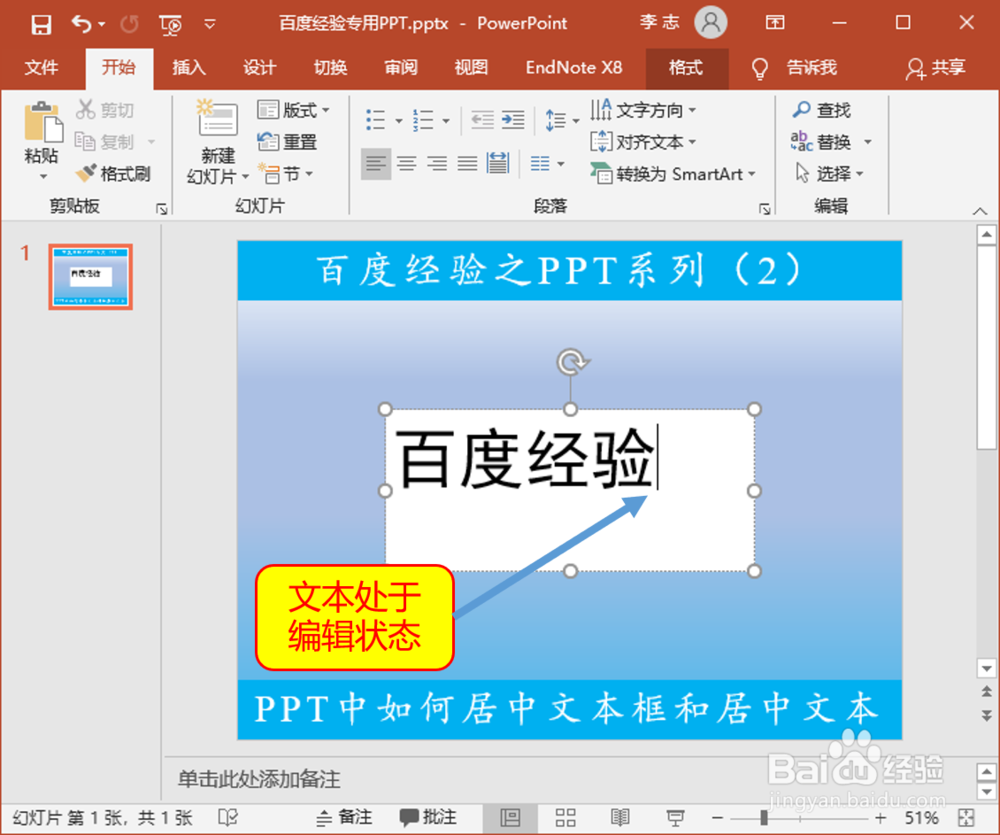This screenshot has height=835, width=1000.
Task: Click the user account avatar
Action: [x=710, y=23]
